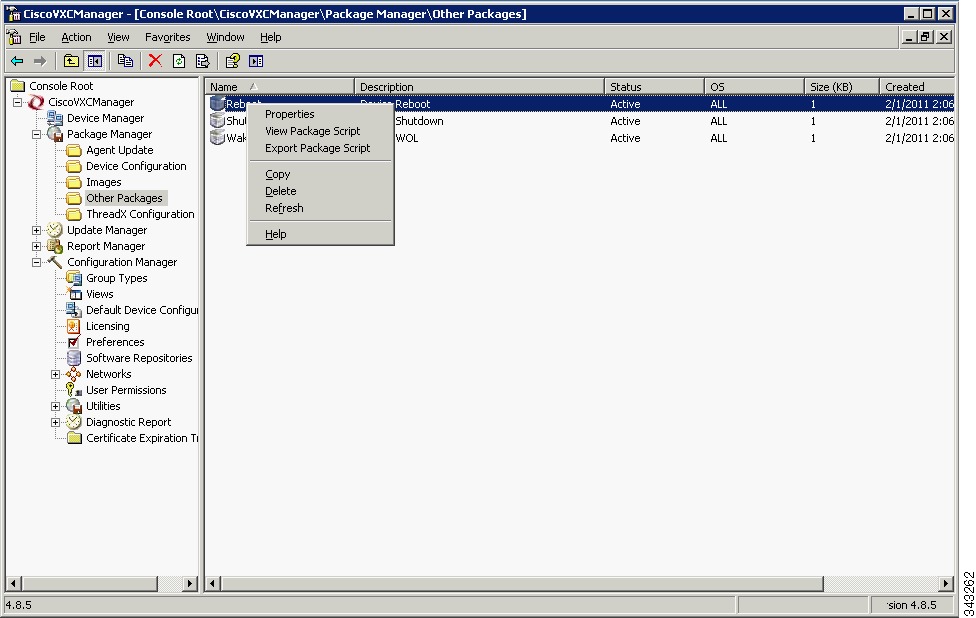This screenshot has width=976, height=618.
Task: Click the right arrow of the tree pane scrollbar
Action: pos(190,584)
